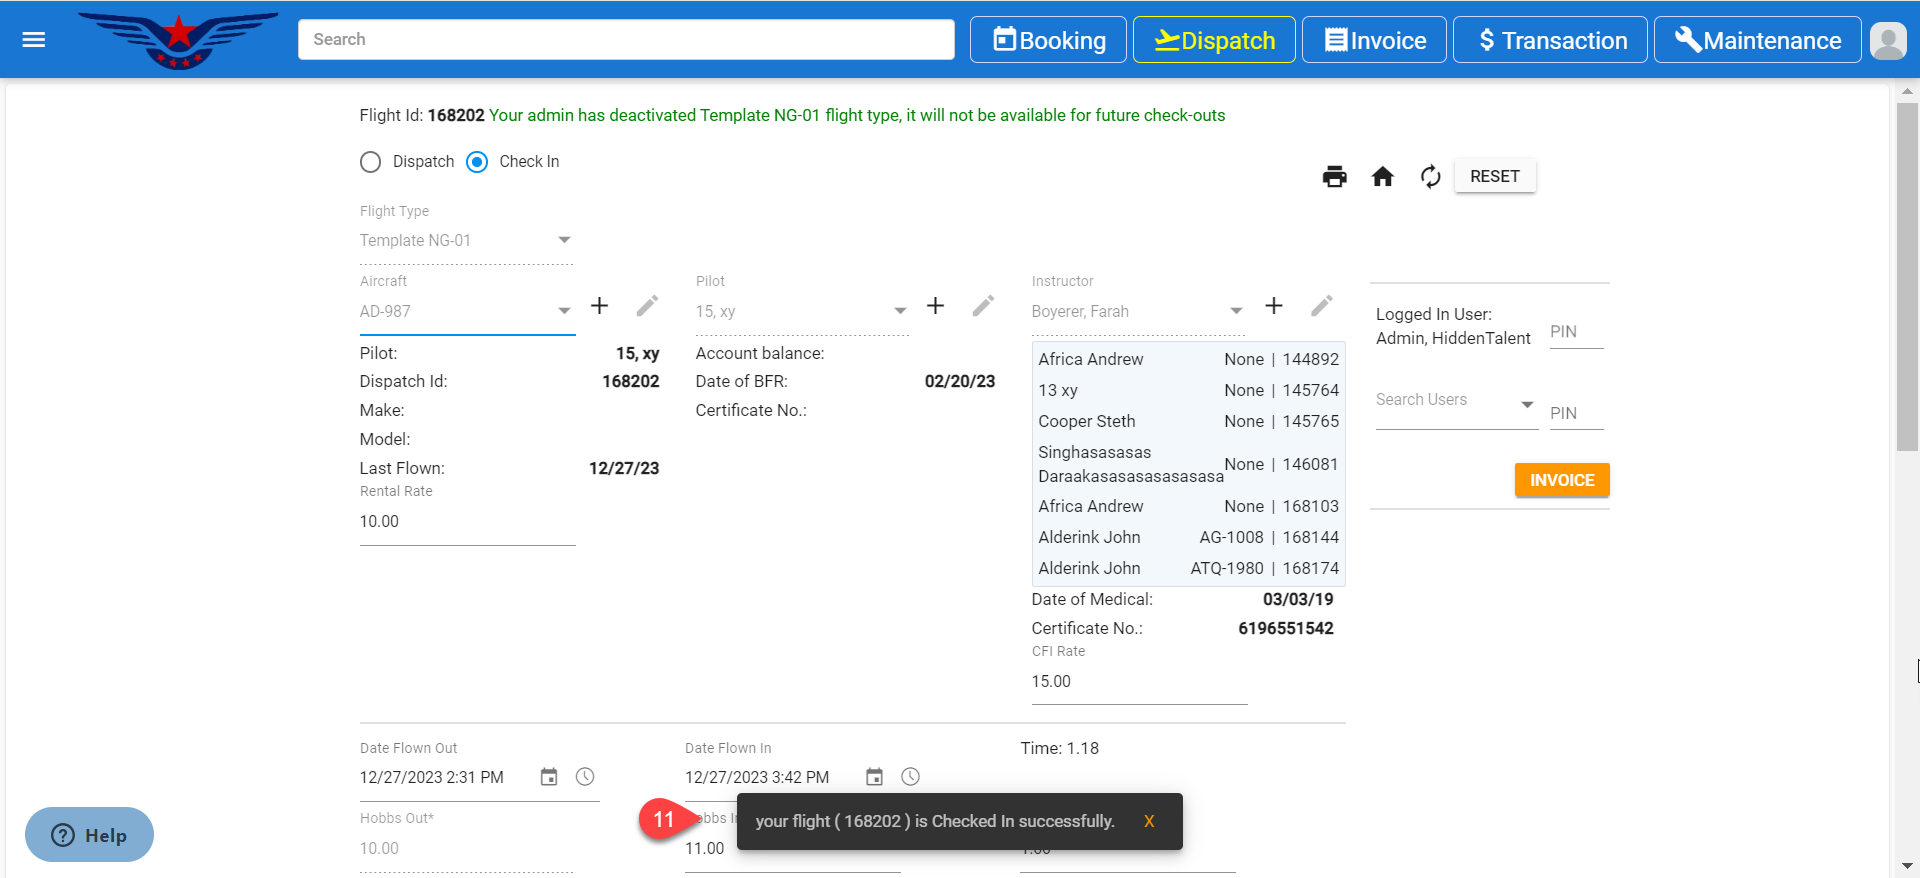Select the Dispatch radio button
The width and height of the screenshot is (1920, 878).
371,162
